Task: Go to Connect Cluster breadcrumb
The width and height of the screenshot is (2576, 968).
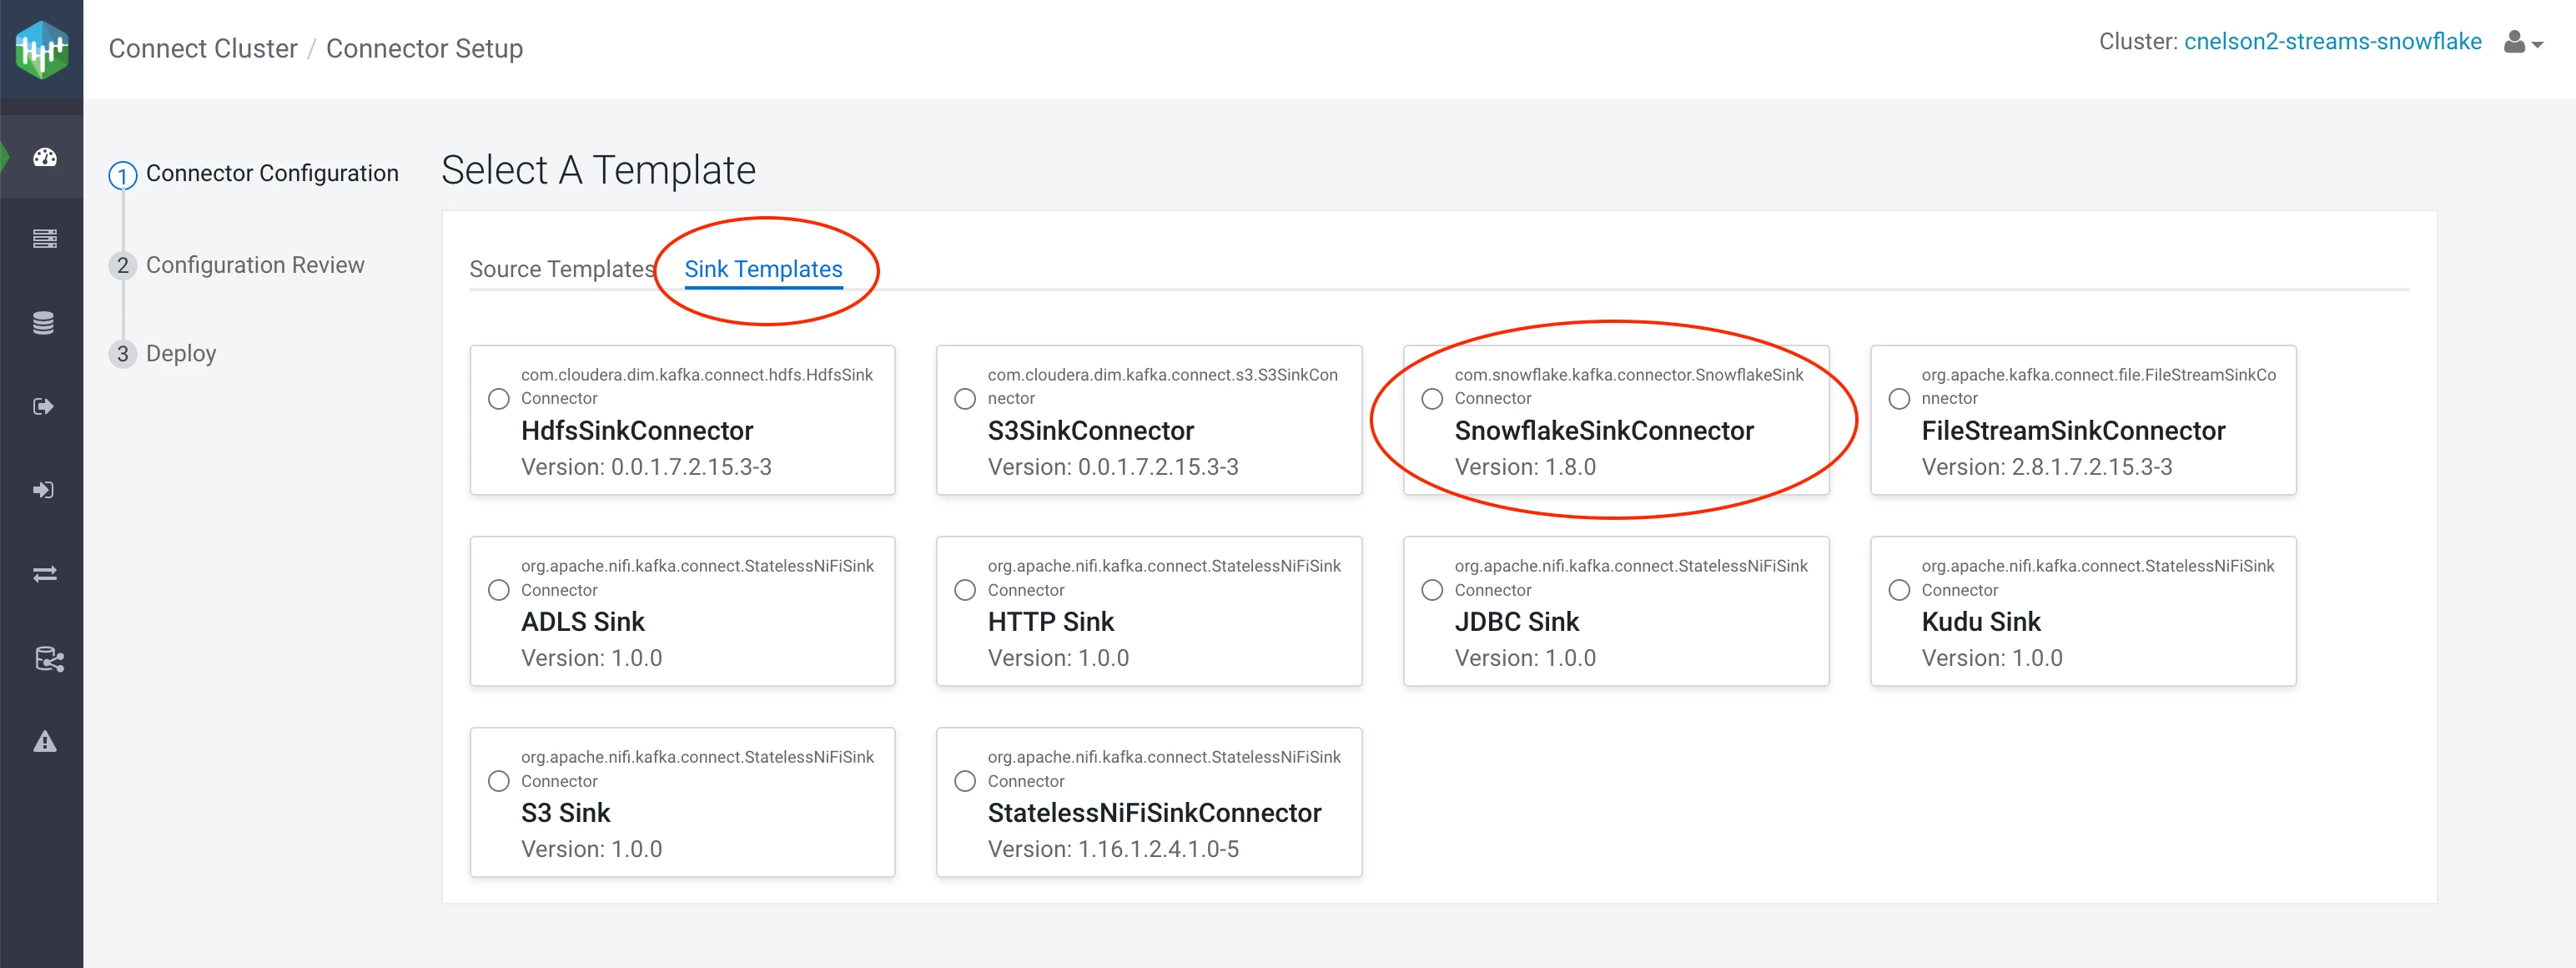Action: (203, 48)
